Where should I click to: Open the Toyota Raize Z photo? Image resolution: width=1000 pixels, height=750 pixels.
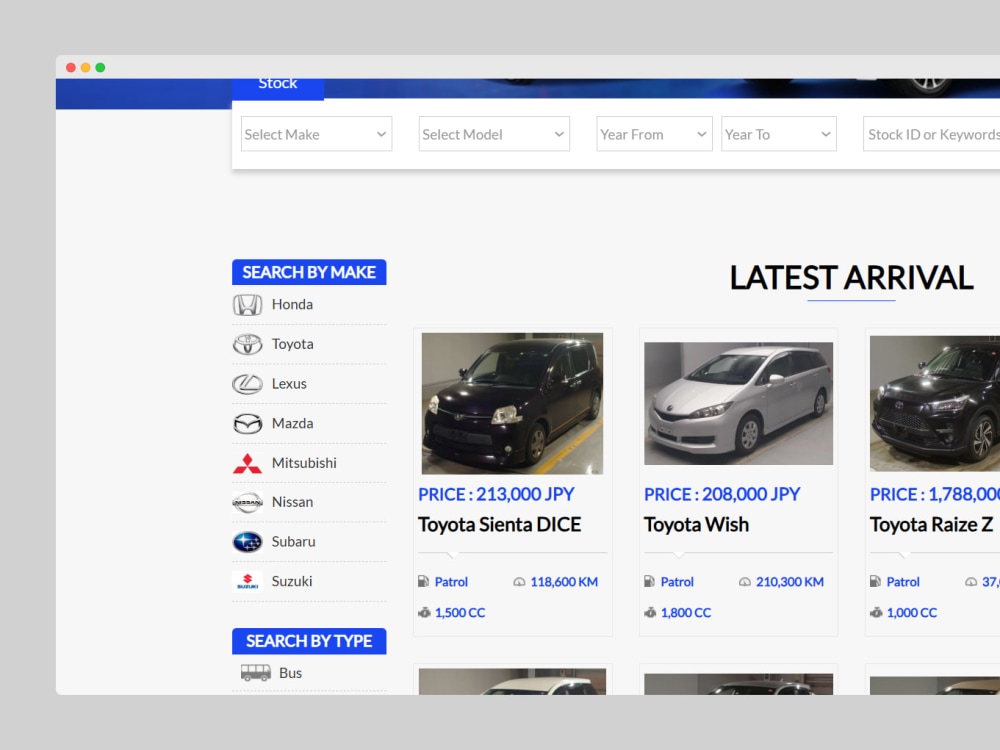click(935, 403)
